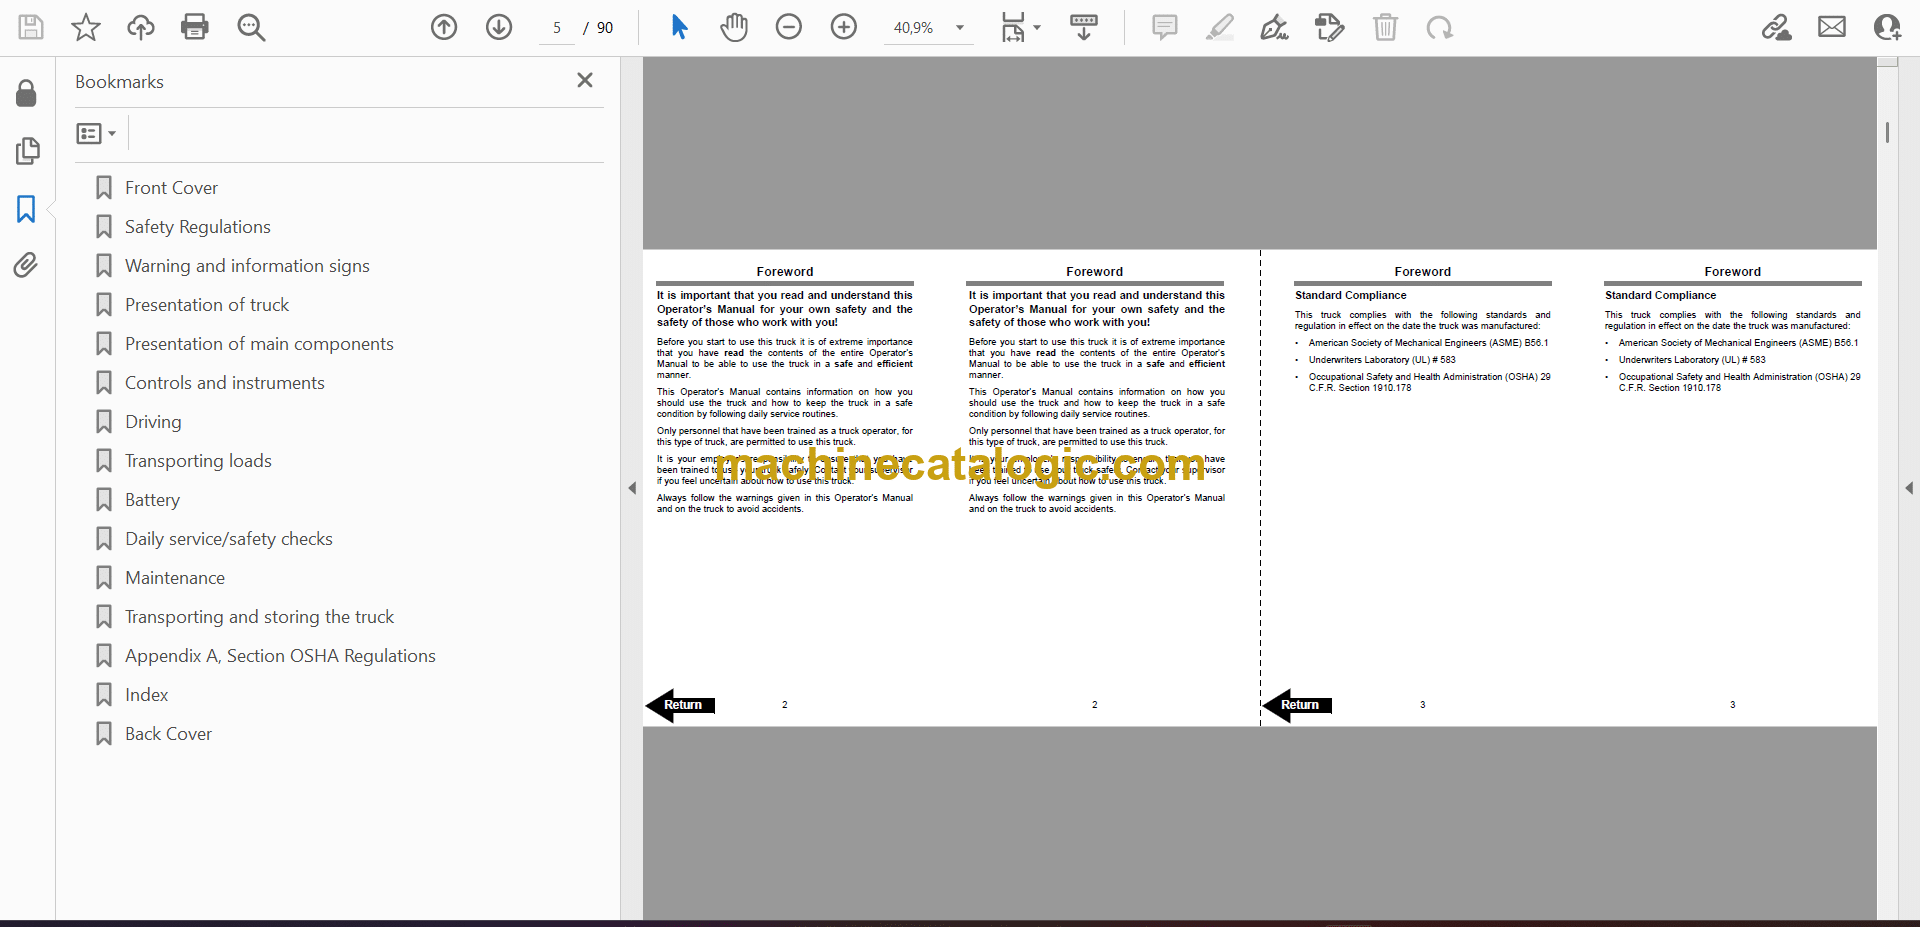Viewport: 1920px width, 927px height.
Task: Open the Index bookmark
Action: click(x=146, y=695)
